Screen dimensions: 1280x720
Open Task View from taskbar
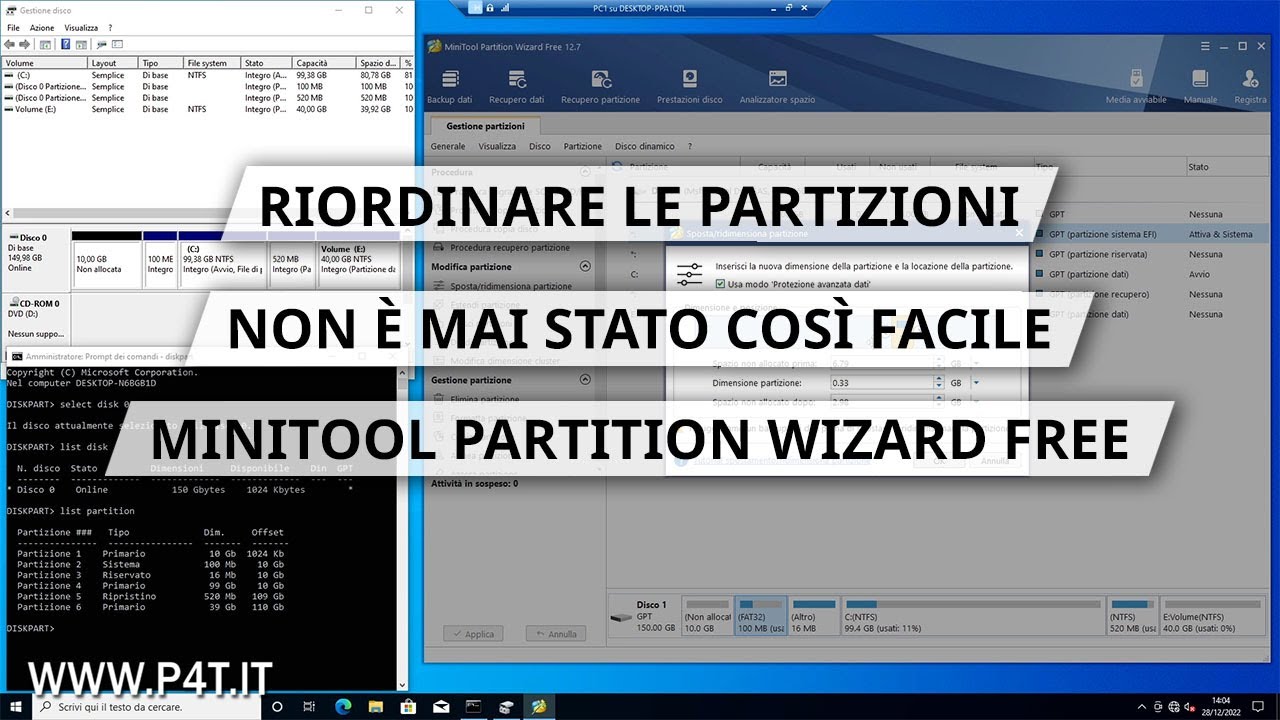(309, 706)
